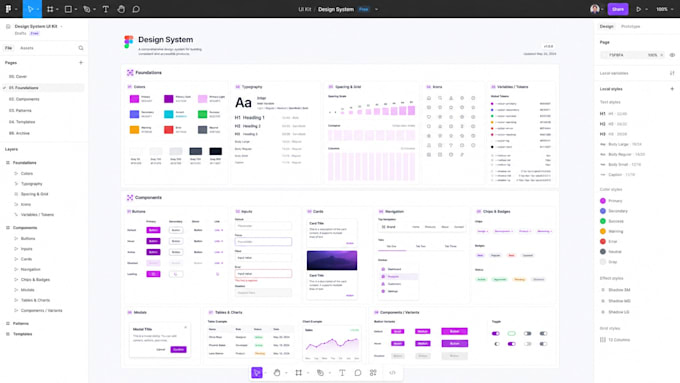Select the Text tool in bottom toolbar

coord(342,373)
